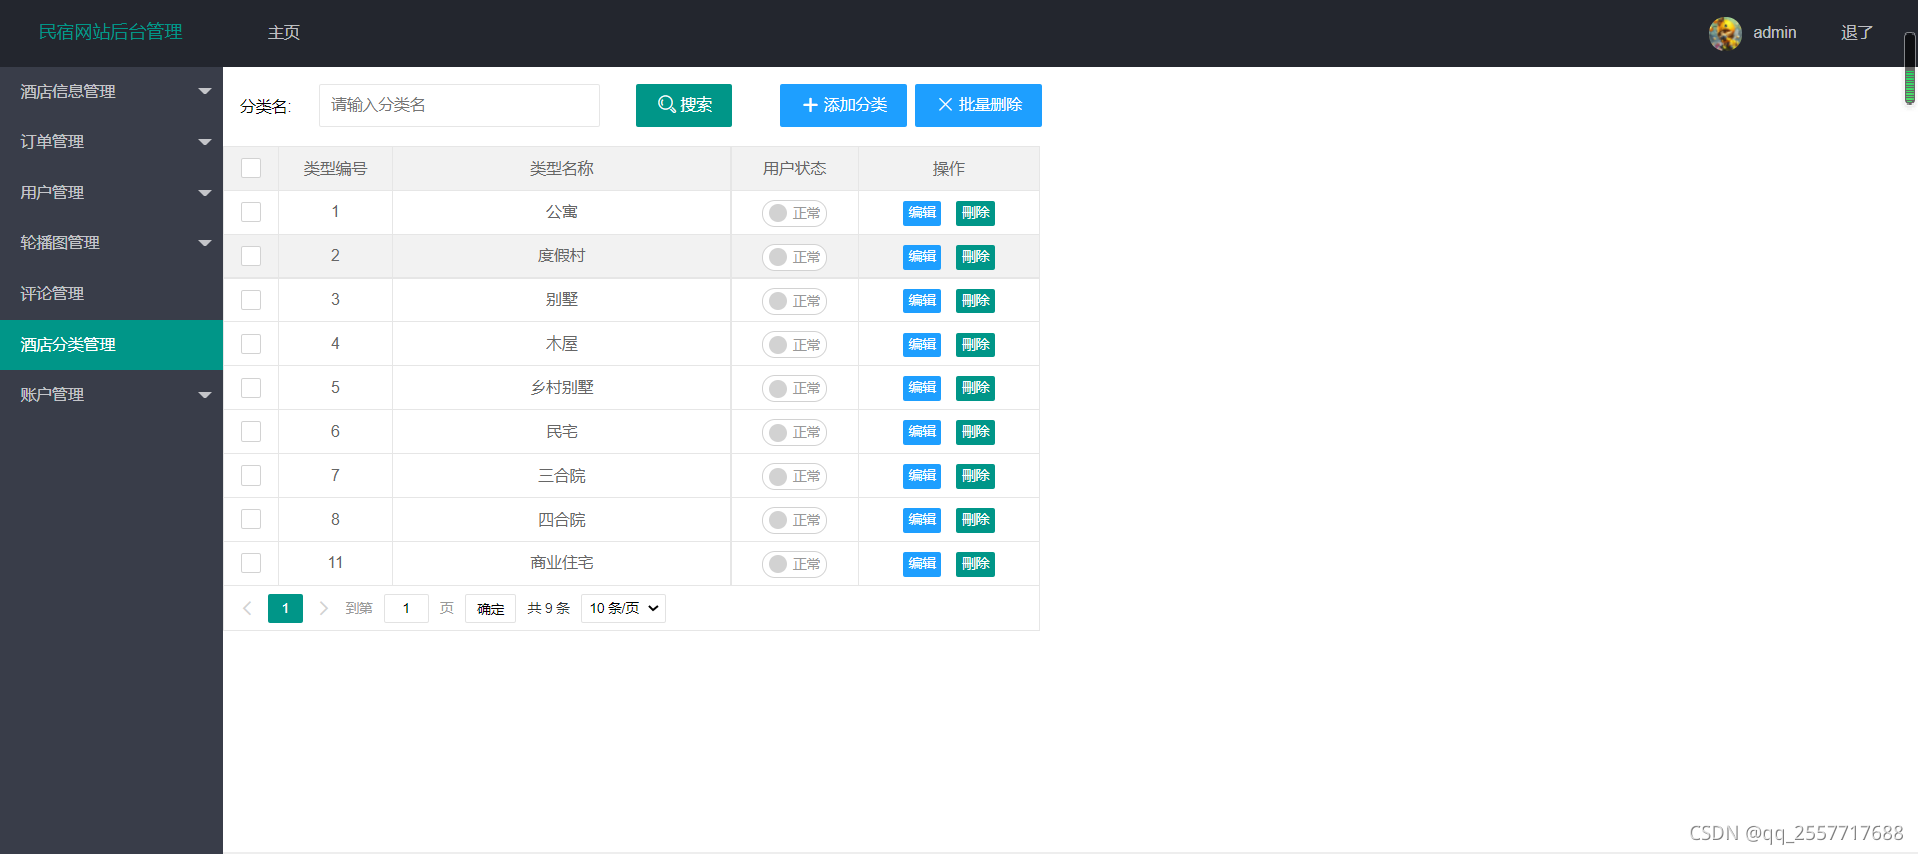The height and width of the screenshot is (854, 1918).
Task: Delete the 别墅 category row
Action: (x=975, y=301)
